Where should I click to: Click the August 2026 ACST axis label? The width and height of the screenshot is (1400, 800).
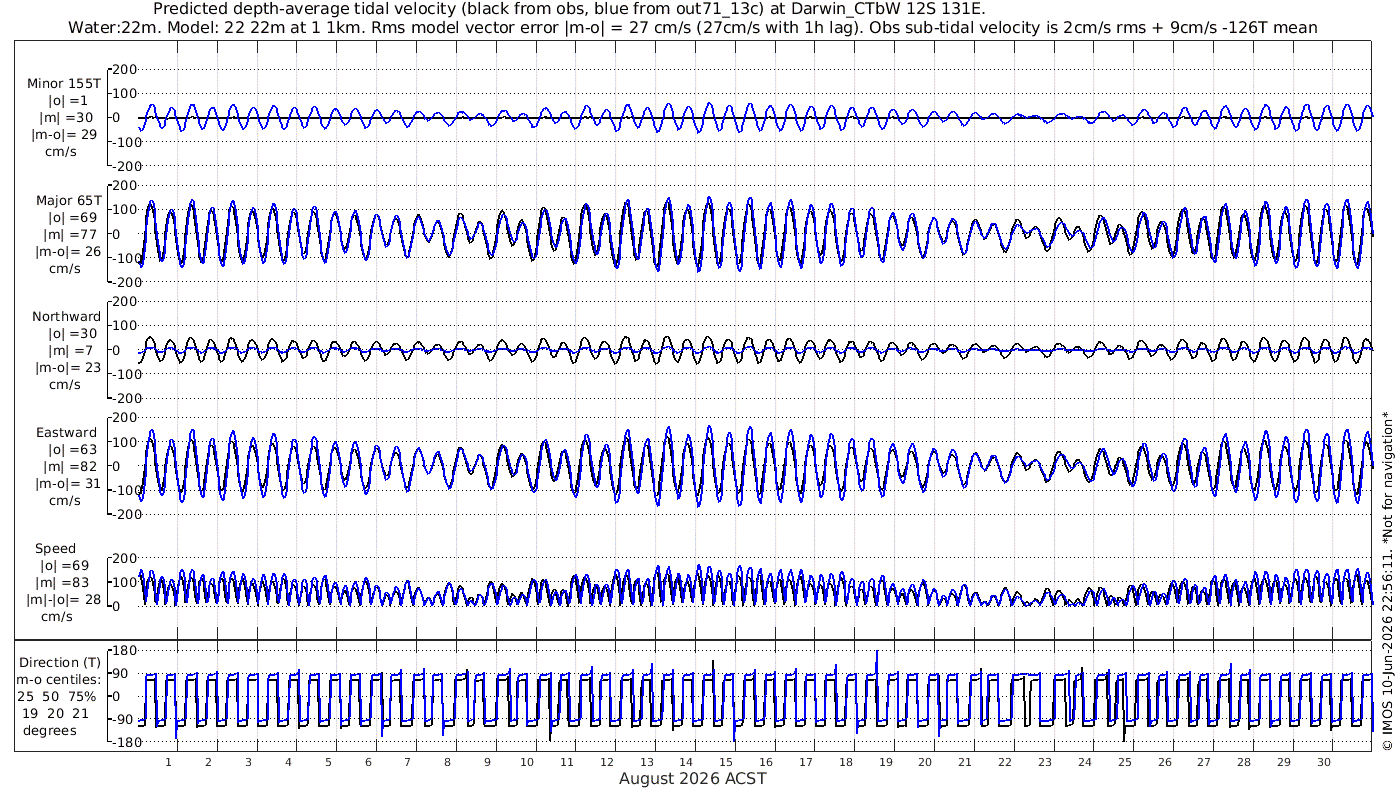click(x=693, y=778)
